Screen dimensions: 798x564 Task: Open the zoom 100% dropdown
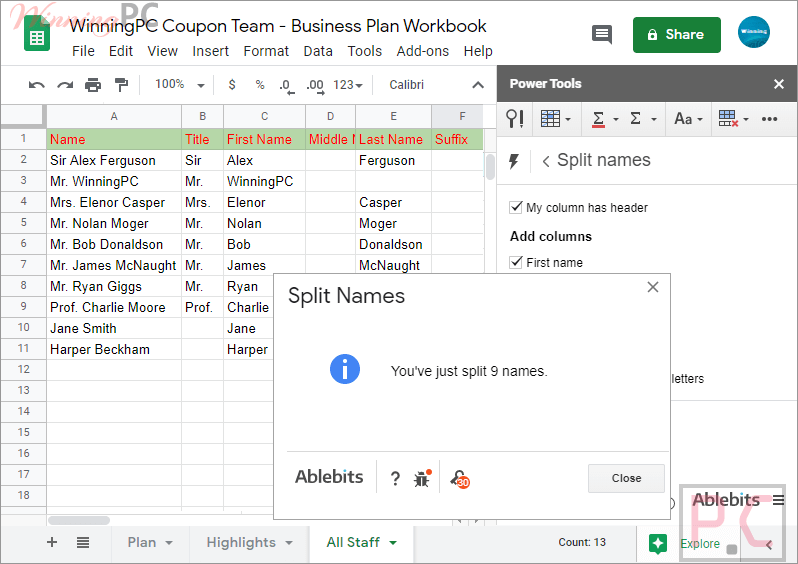[x=179, y=84]
